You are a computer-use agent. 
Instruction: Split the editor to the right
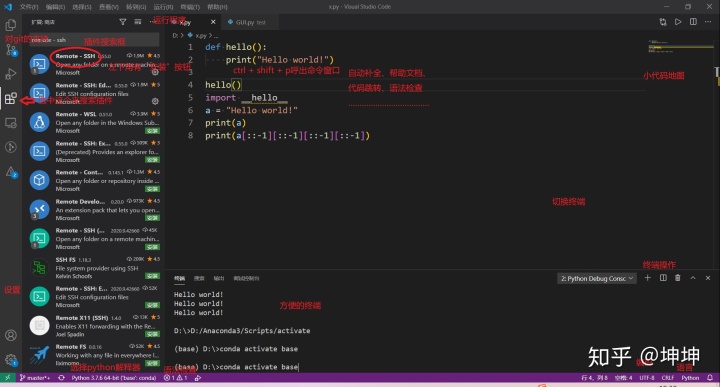(693, 22)
